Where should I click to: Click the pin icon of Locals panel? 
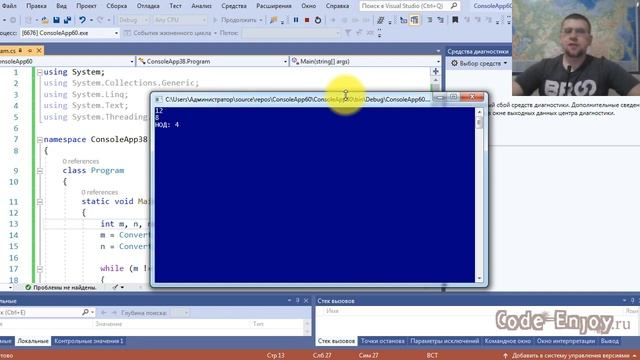click(298, 300)
